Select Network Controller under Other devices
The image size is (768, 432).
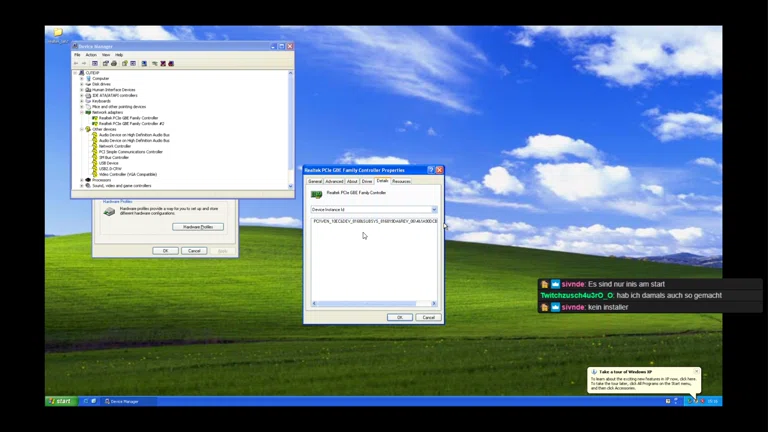pyautogui.click(x=115, y=146)
